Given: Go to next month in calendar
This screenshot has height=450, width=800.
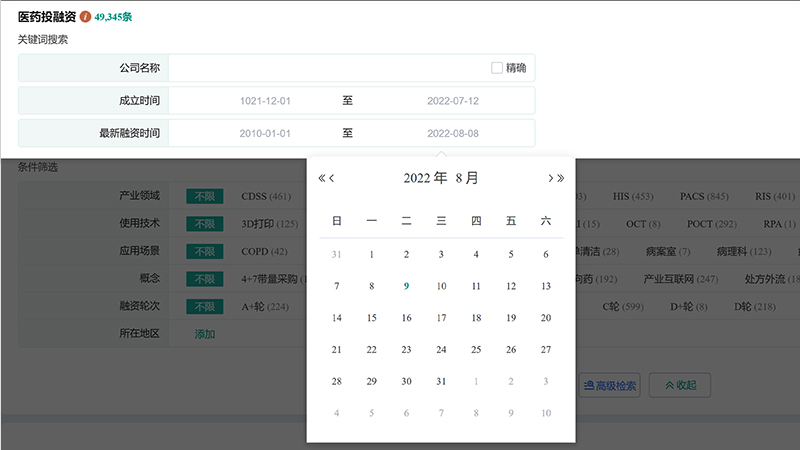Looking at the screenshot, I should click(551, 178).
